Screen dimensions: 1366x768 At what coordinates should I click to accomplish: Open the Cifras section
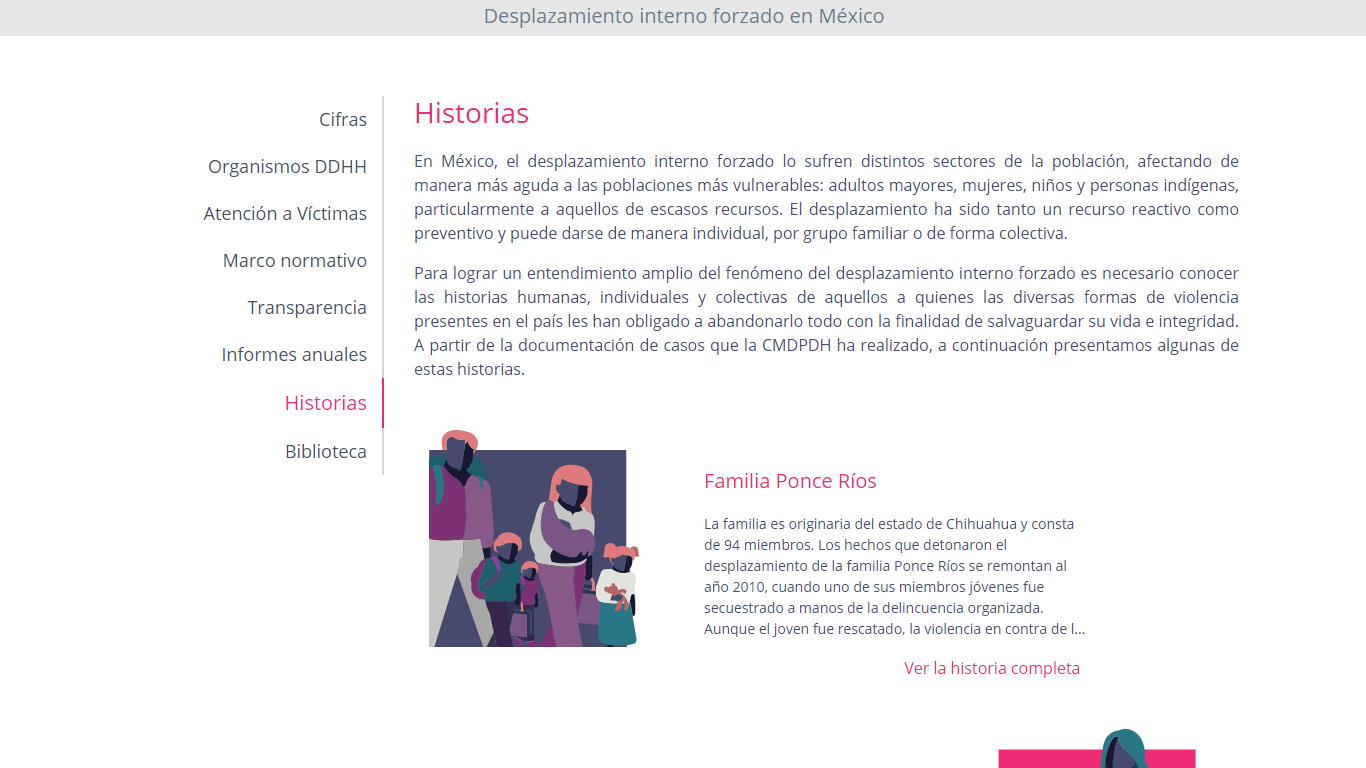(342, 119)
